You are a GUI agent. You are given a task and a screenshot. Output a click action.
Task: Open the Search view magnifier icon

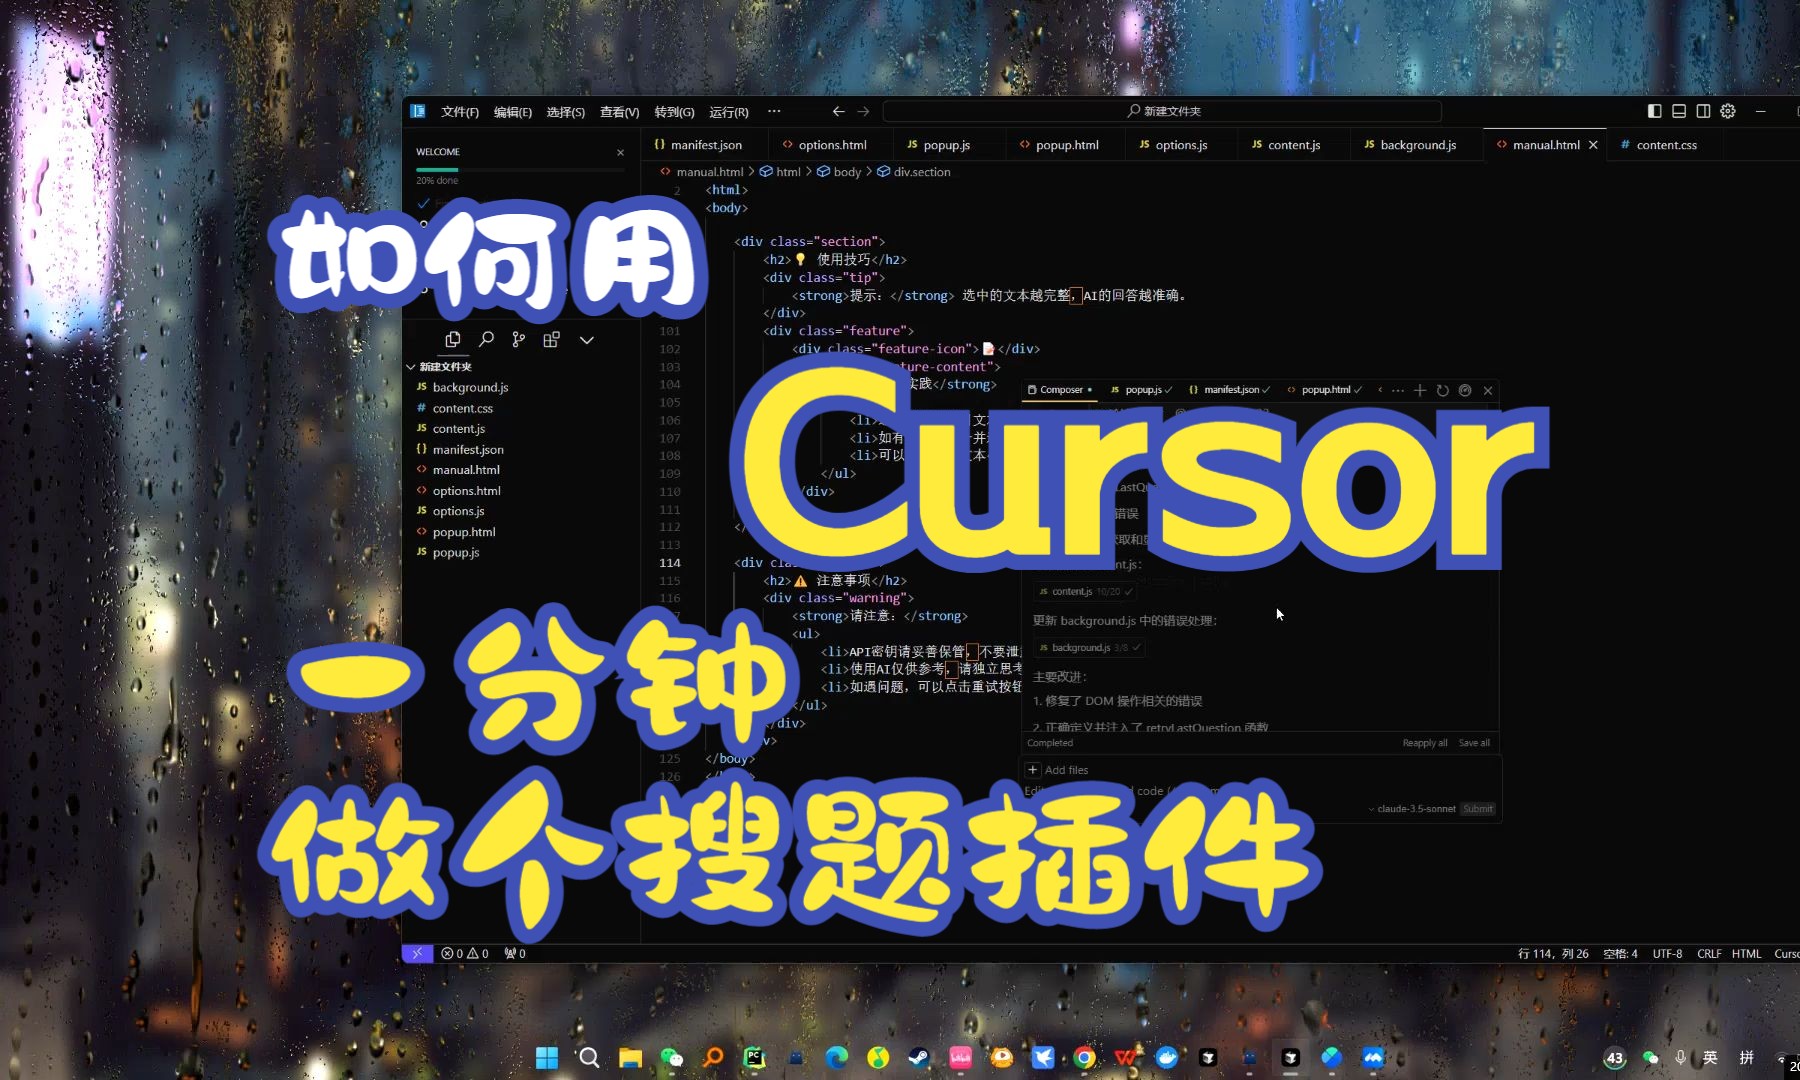click(486, 340)
